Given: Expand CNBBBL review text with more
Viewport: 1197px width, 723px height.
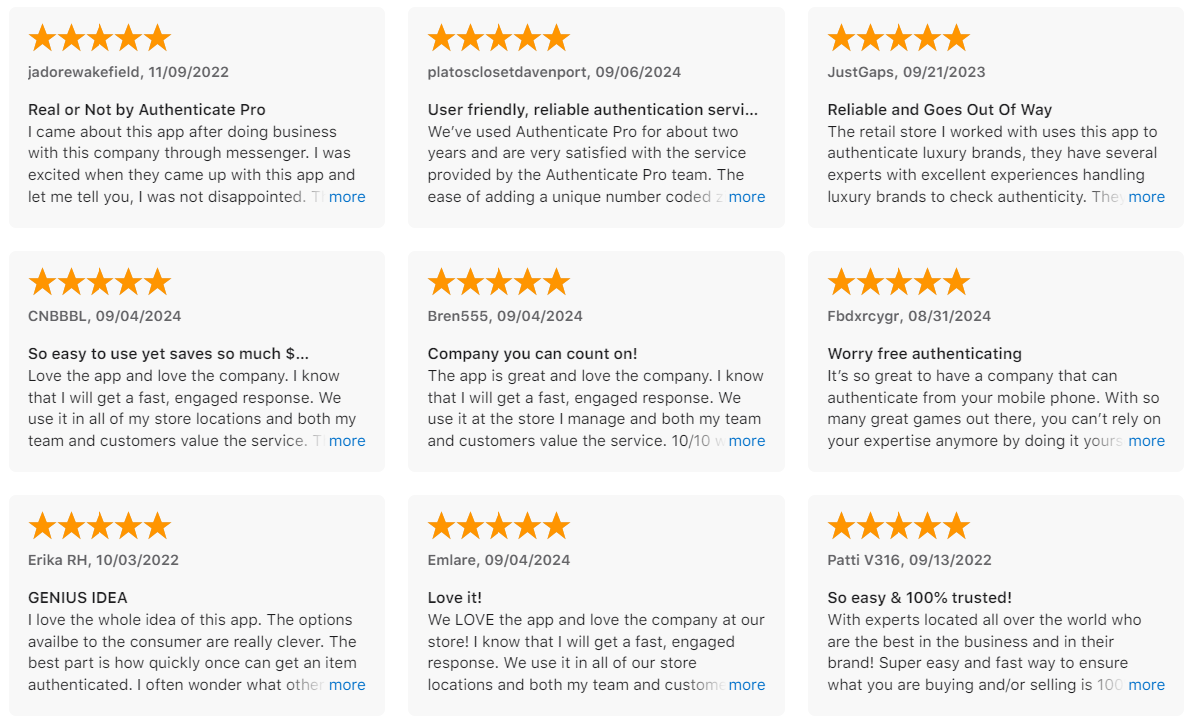Looking at the screenshot, I should point(347,441).
